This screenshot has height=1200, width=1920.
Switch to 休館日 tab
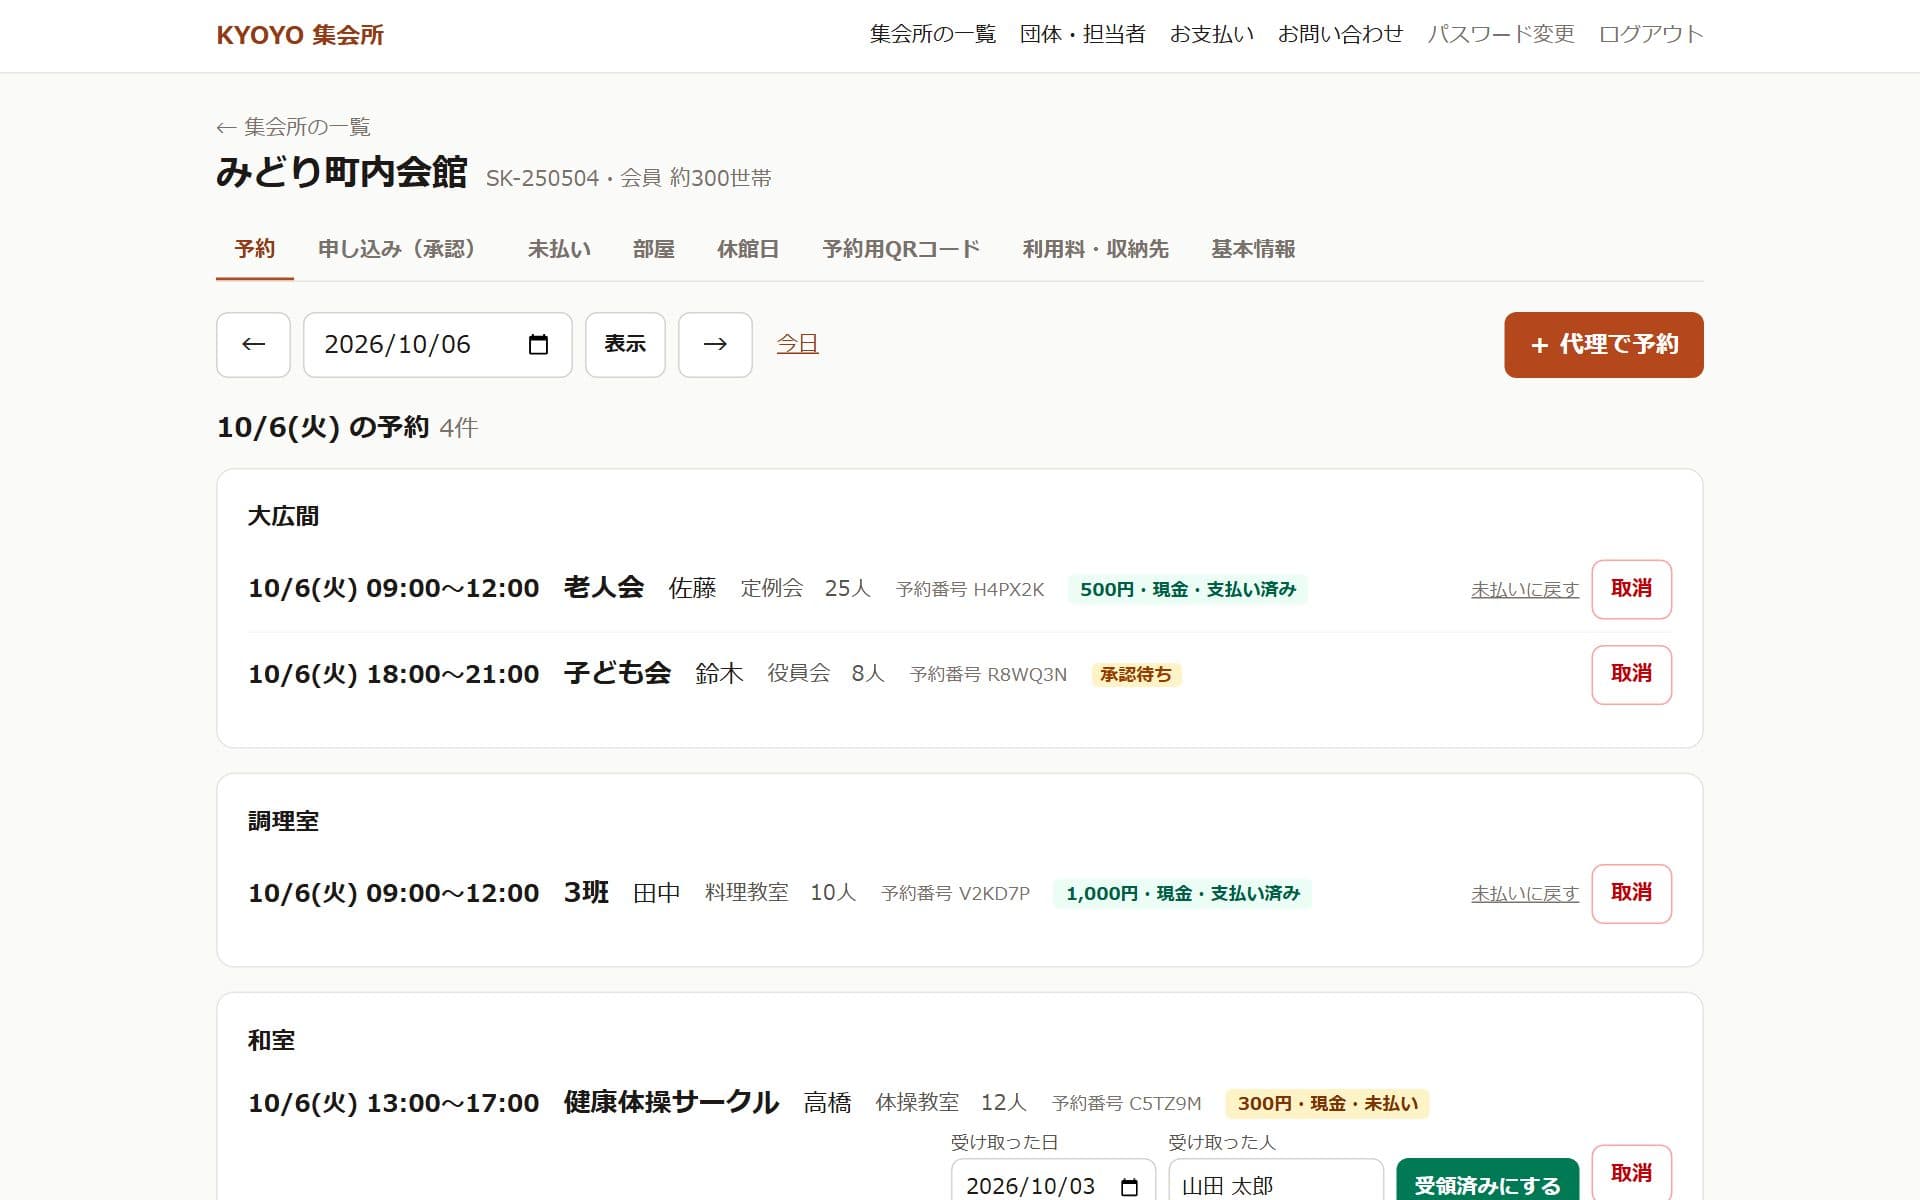[x=747, y=249]
